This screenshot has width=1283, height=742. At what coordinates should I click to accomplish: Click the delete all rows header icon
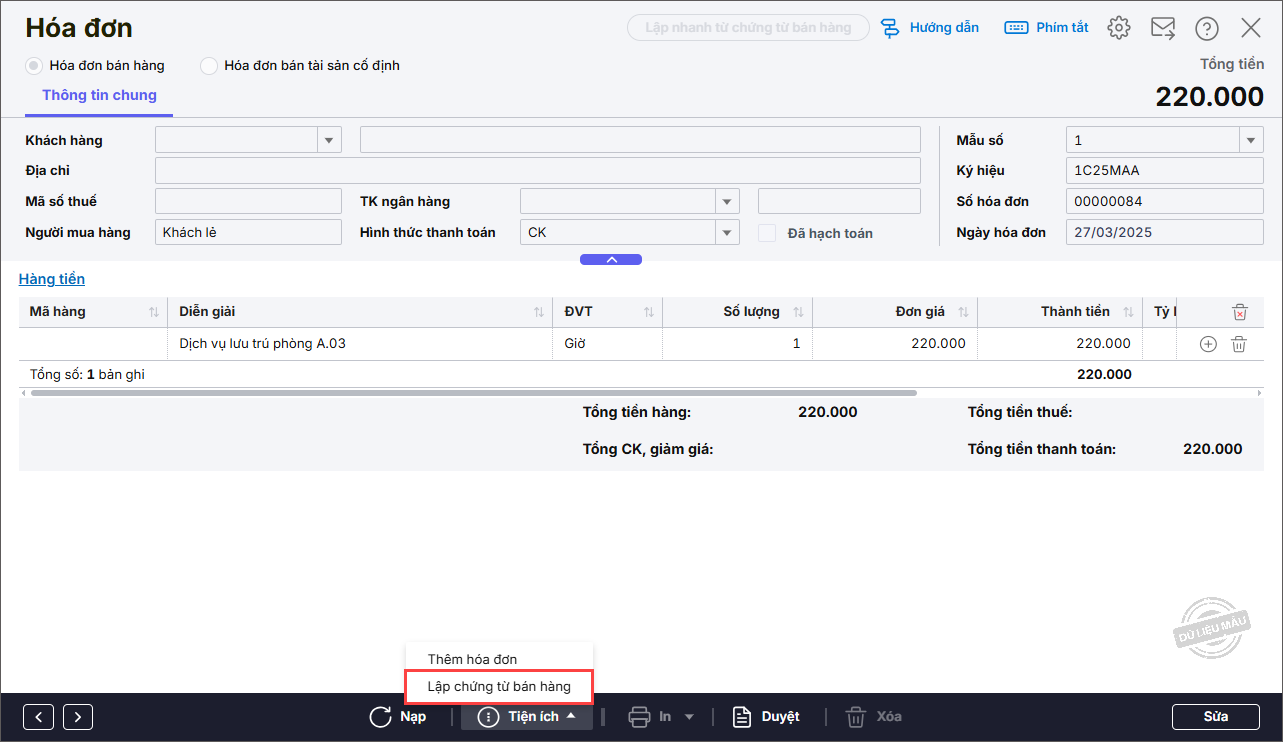pos(1240,312)
